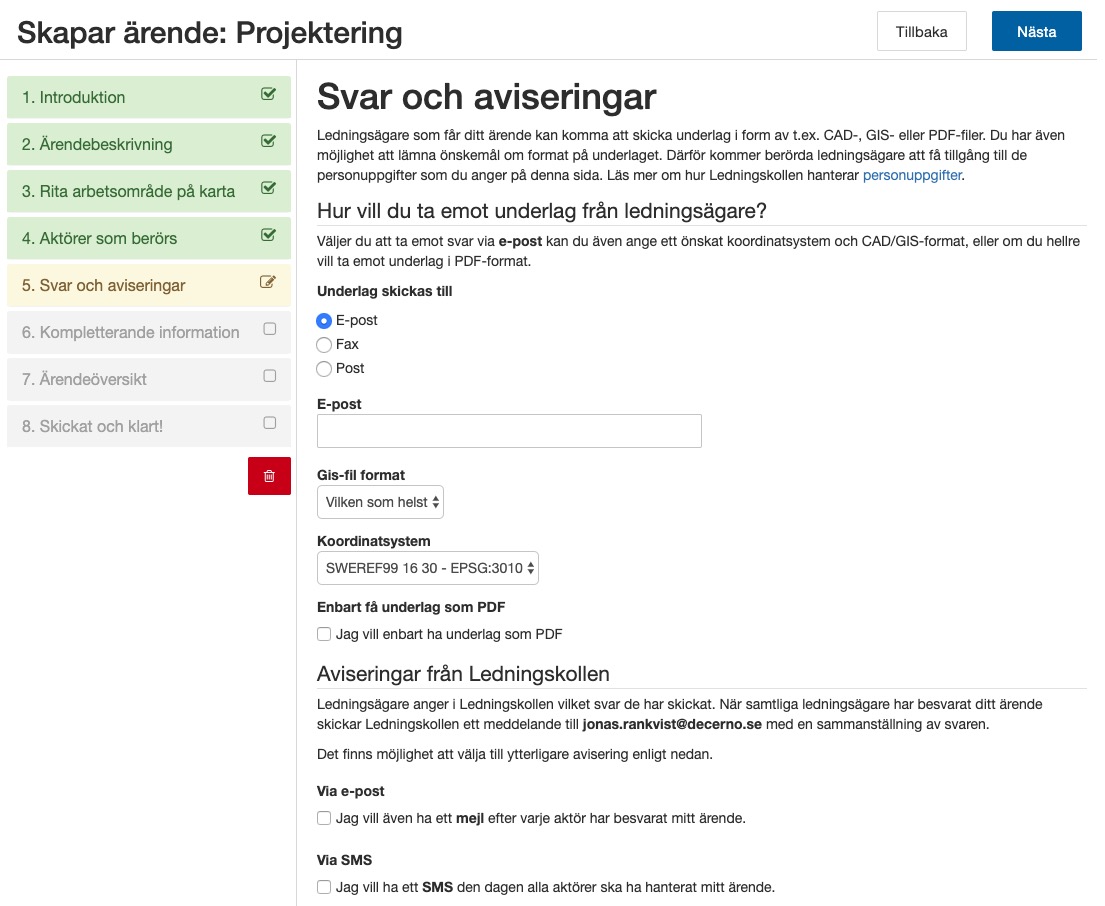Image resolution: width=1105 pixels, height=906 pixels.
Task: Open the Gis-fil format dropdown
Action: 380,501
